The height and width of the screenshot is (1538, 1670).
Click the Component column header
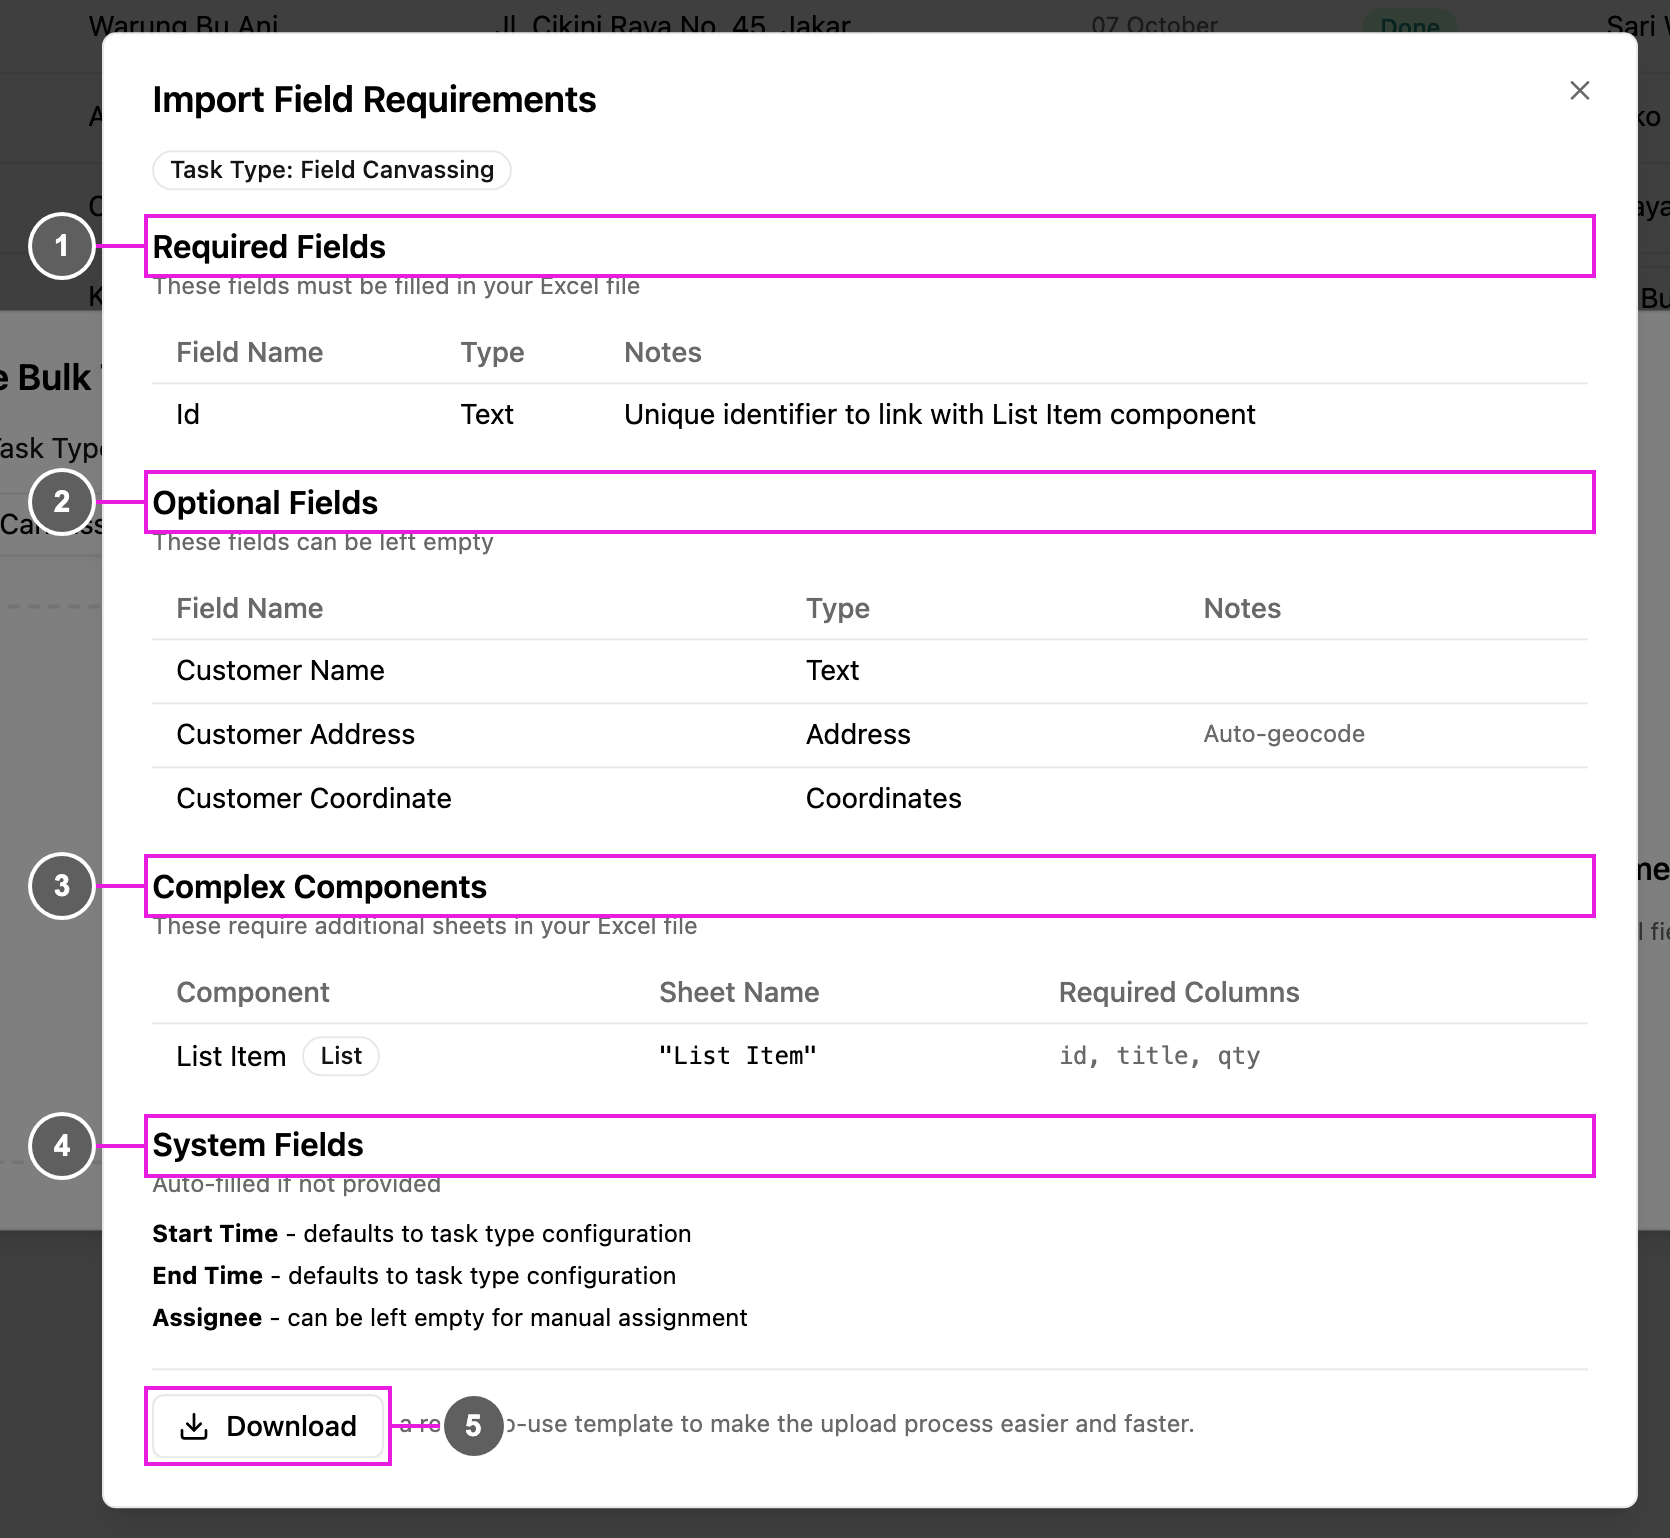tap(253, 992)
